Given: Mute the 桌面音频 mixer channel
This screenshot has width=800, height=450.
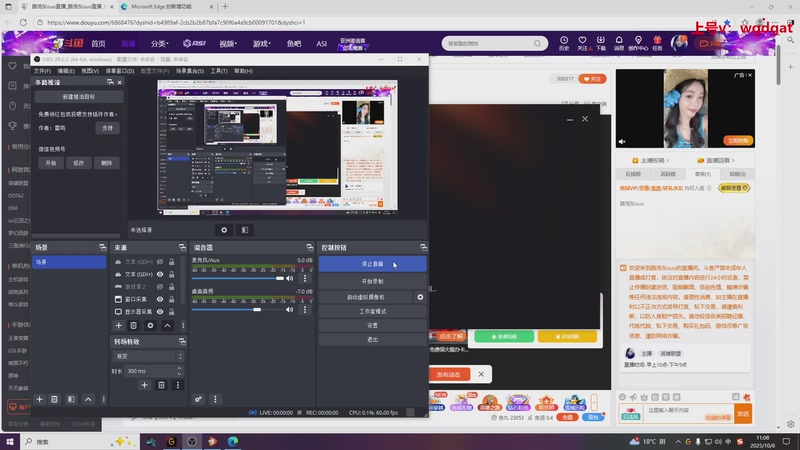Looking at the screenshot, I should (x=290, y=310).
